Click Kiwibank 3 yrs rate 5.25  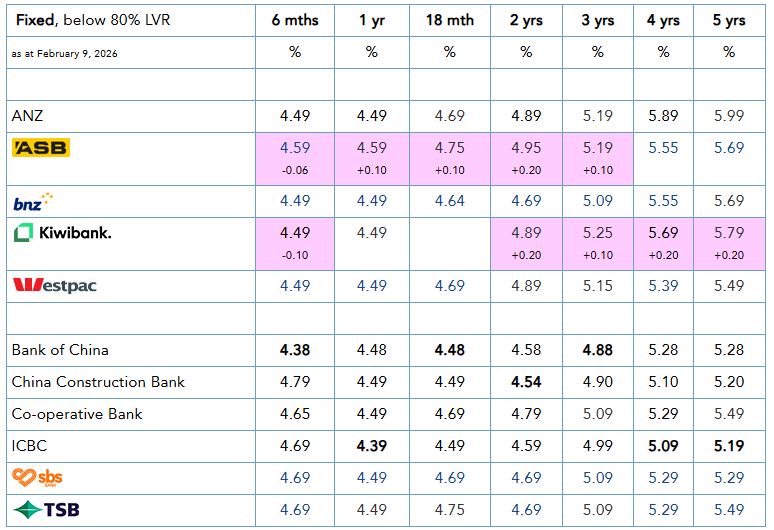tap(598, 232)
